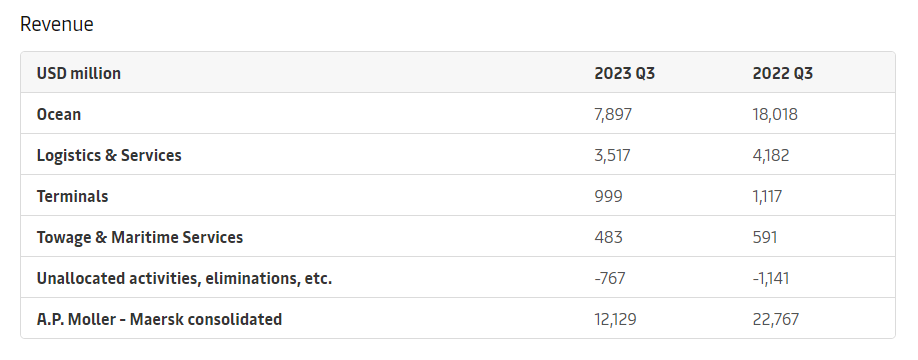Click Ocean 2022 Q3 value 18,018
Viewport: 918px width, 360px height.
click(x=775, y=114)
